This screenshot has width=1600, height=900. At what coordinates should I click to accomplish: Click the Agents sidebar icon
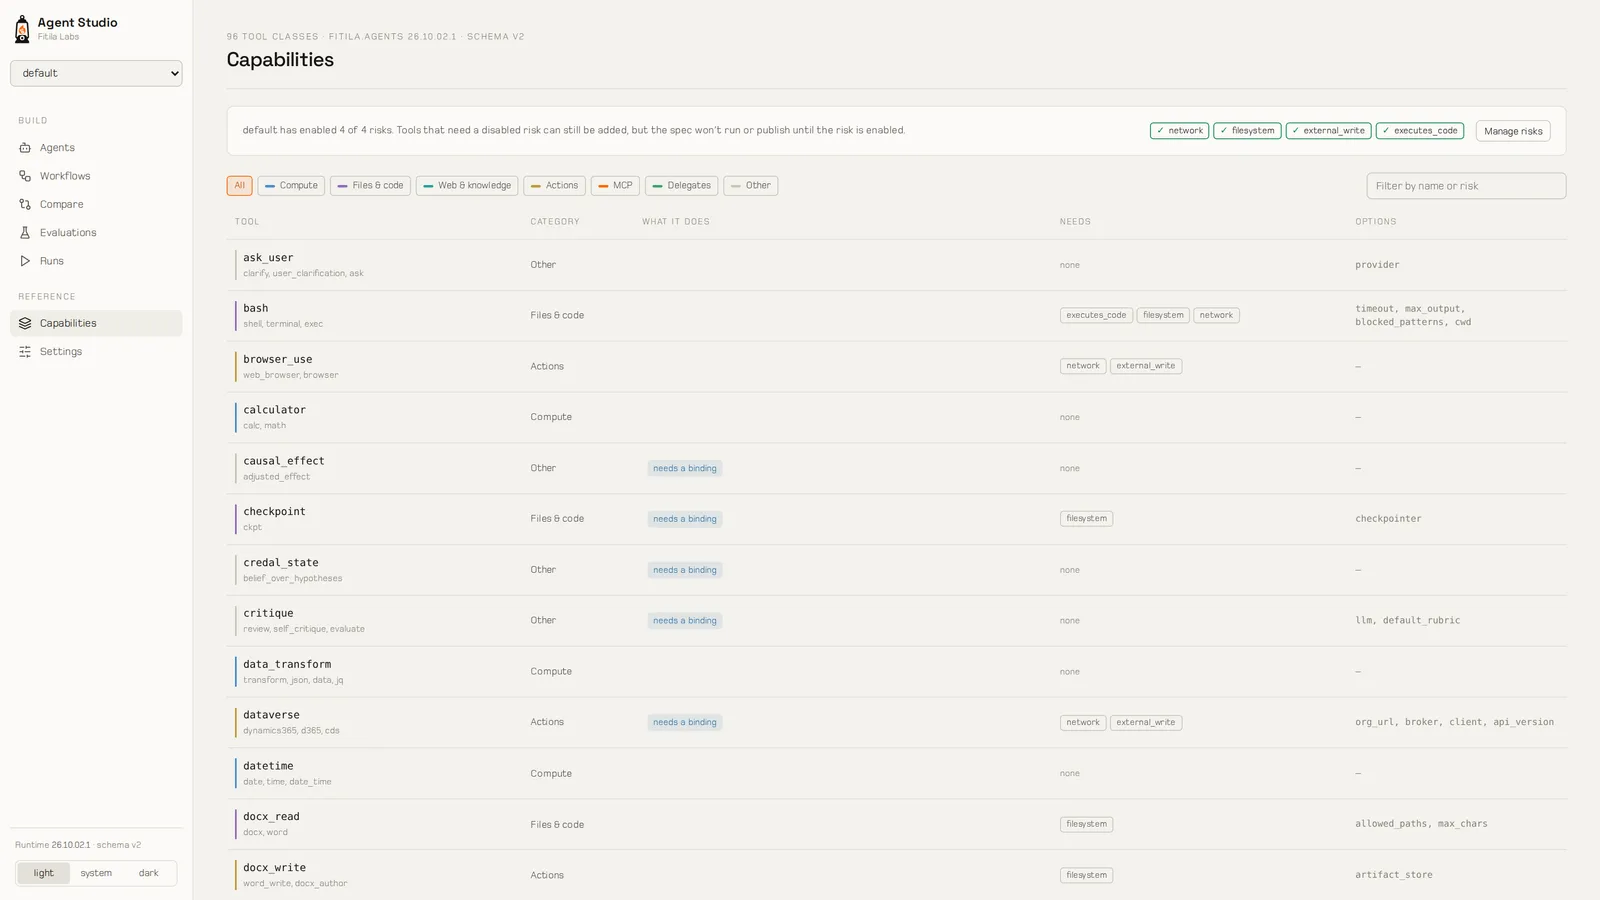(x=25, y=148)
